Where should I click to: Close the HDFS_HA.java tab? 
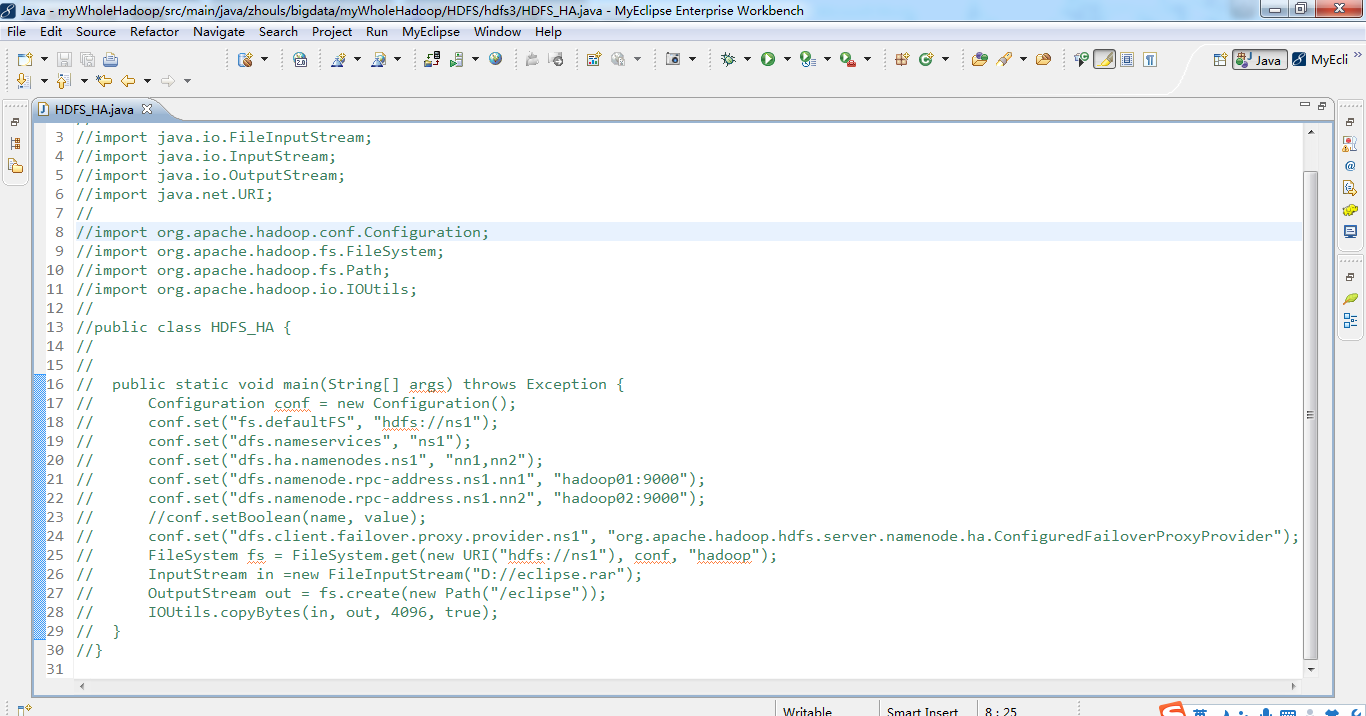[x=146, y=109]
